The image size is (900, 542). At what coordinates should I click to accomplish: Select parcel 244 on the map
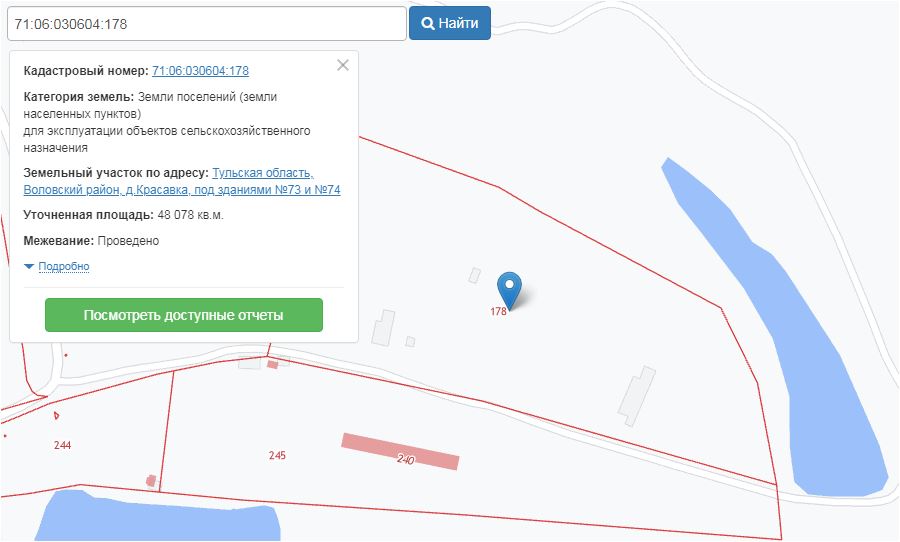tap(63, 445)
